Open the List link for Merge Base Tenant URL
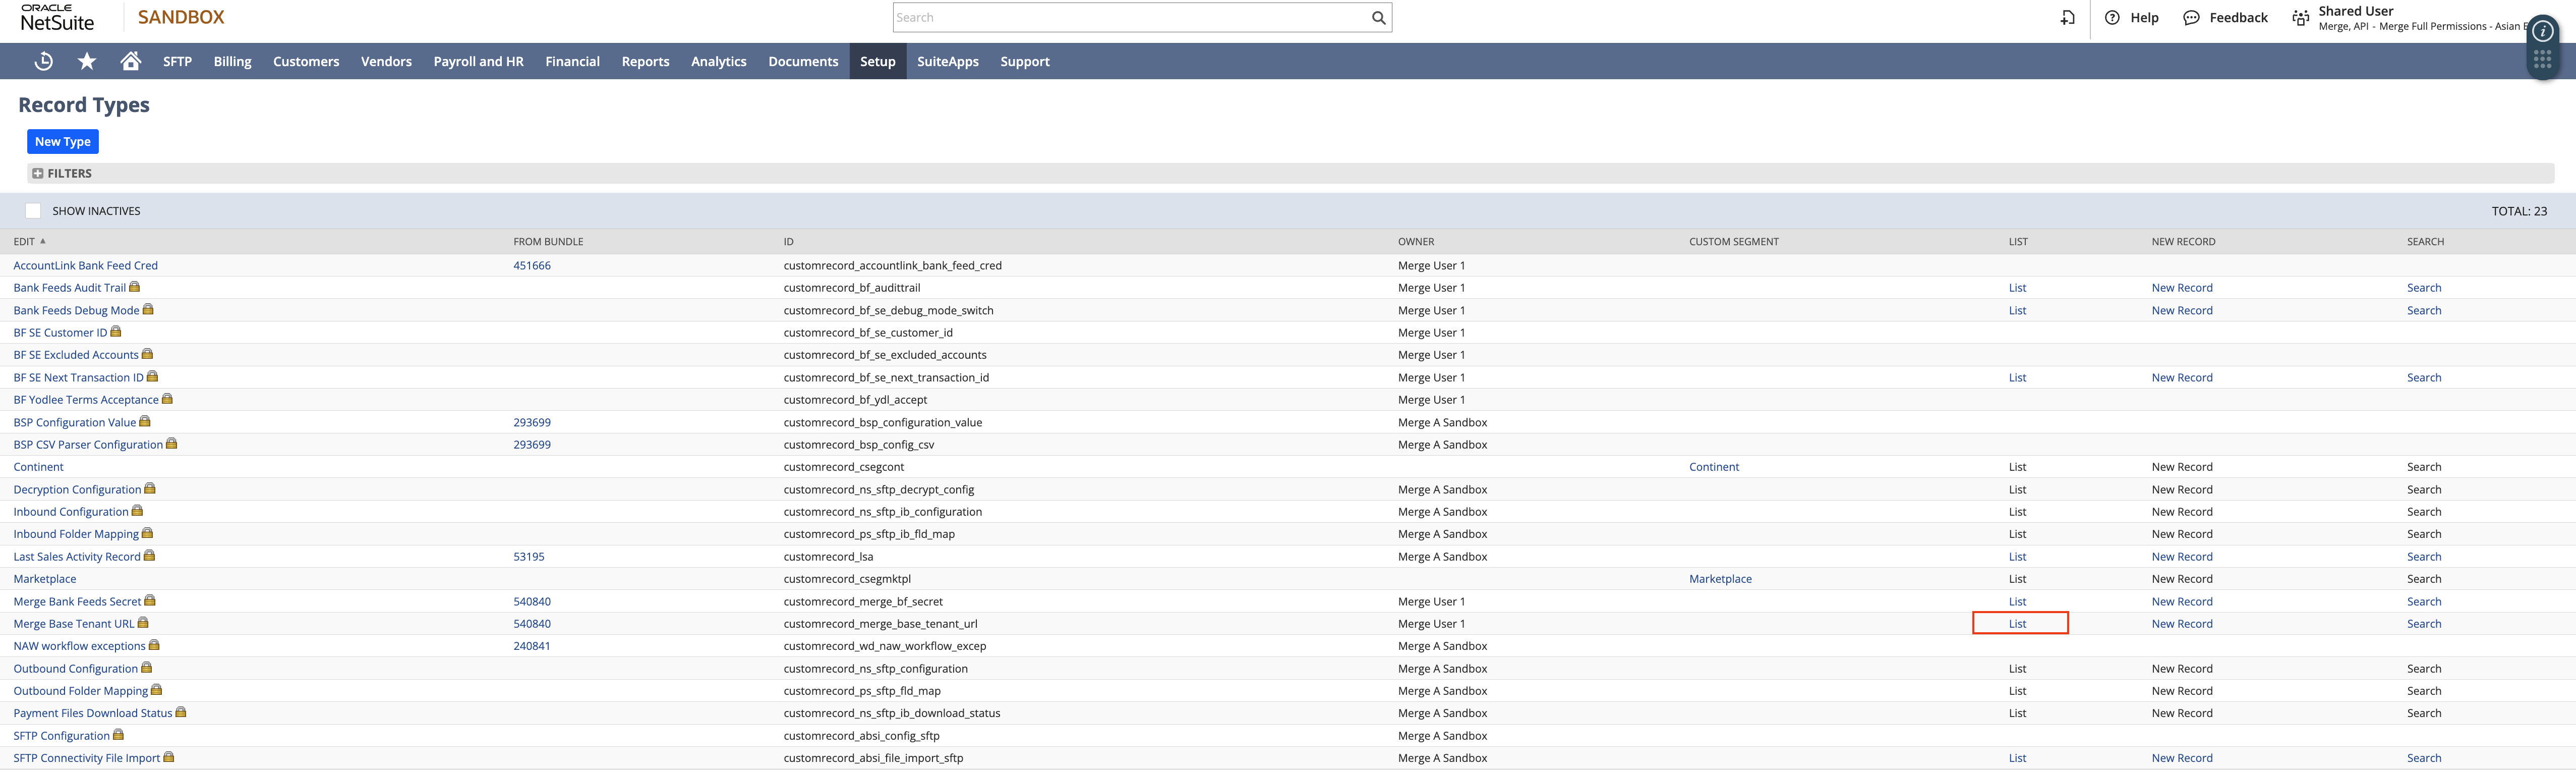Image resolution: width=2576 pixels, height=770 pixels. pos(2017,623)
